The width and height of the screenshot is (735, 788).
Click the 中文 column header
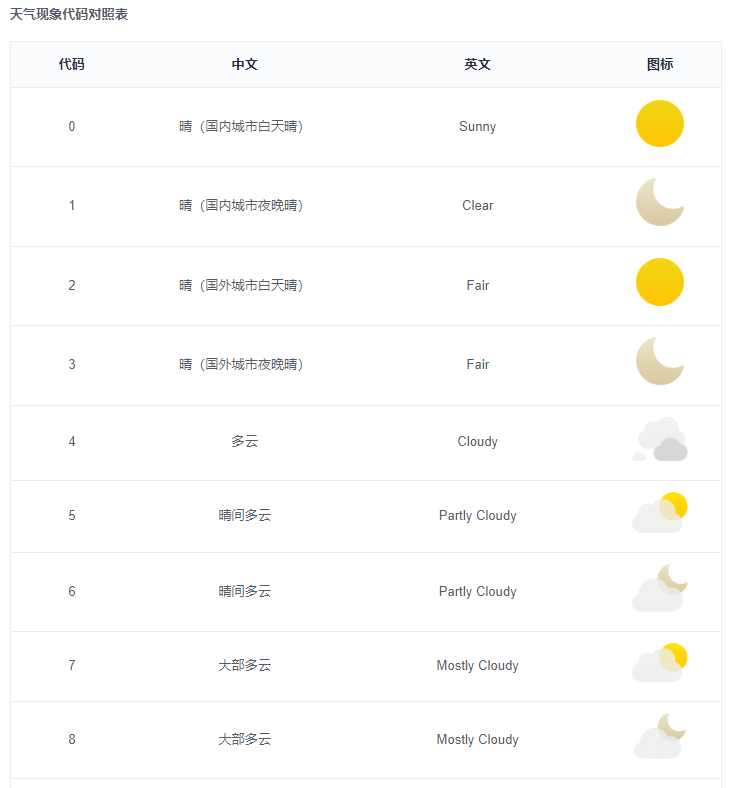(245, 64)
